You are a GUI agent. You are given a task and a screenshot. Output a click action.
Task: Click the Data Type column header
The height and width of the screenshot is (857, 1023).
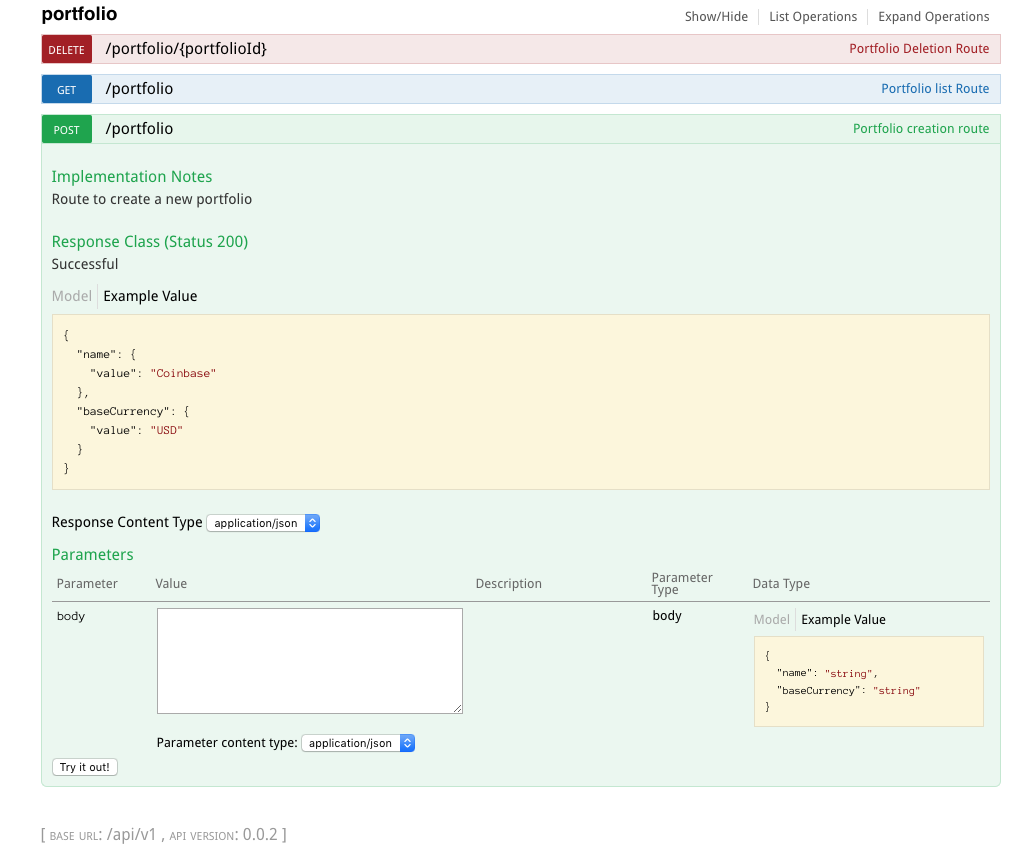coord(781,584)
